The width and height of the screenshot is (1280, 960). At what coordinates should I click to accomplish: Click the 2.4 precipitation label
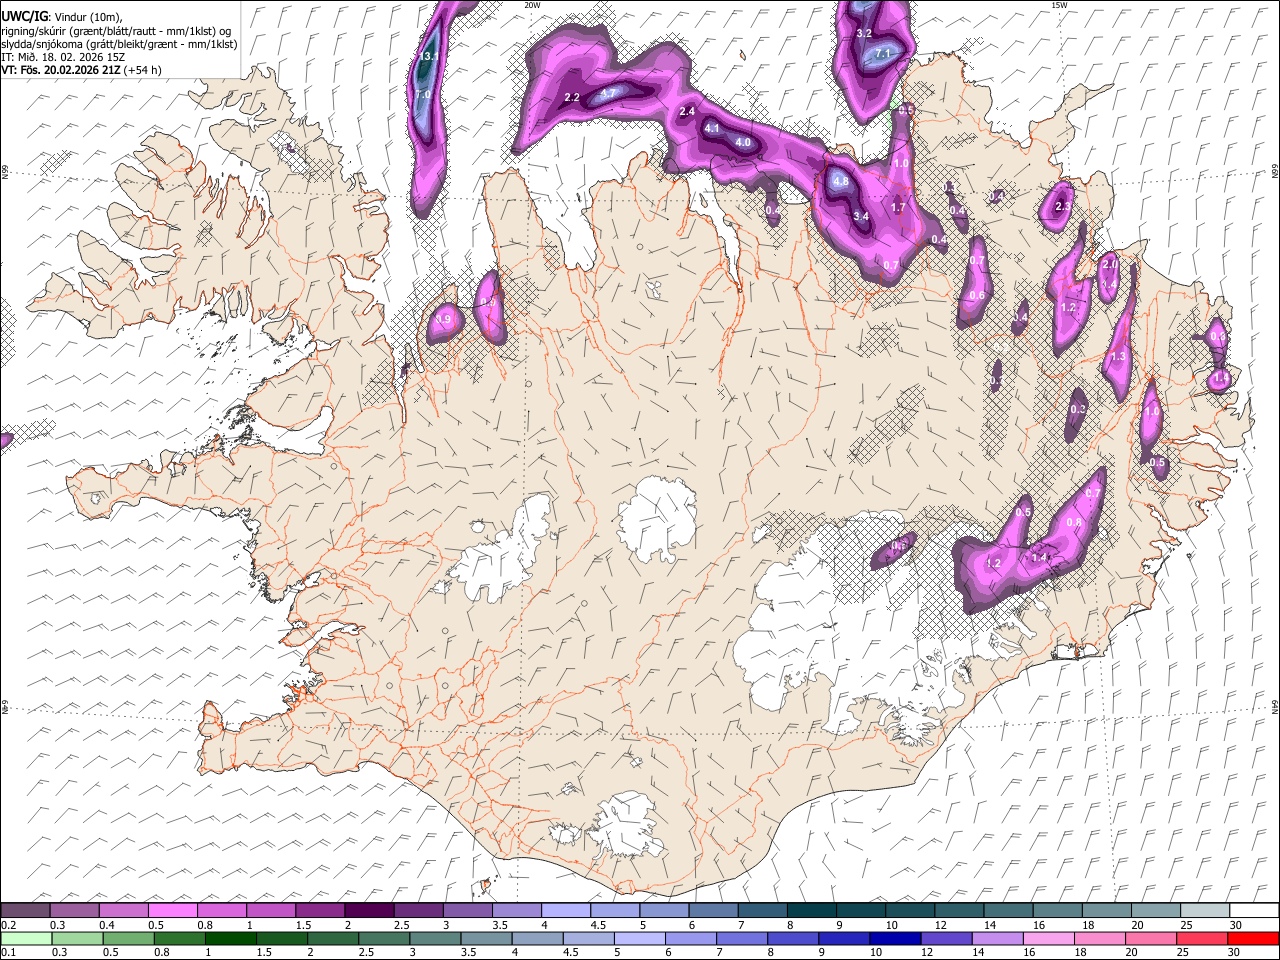coord(686,112)
